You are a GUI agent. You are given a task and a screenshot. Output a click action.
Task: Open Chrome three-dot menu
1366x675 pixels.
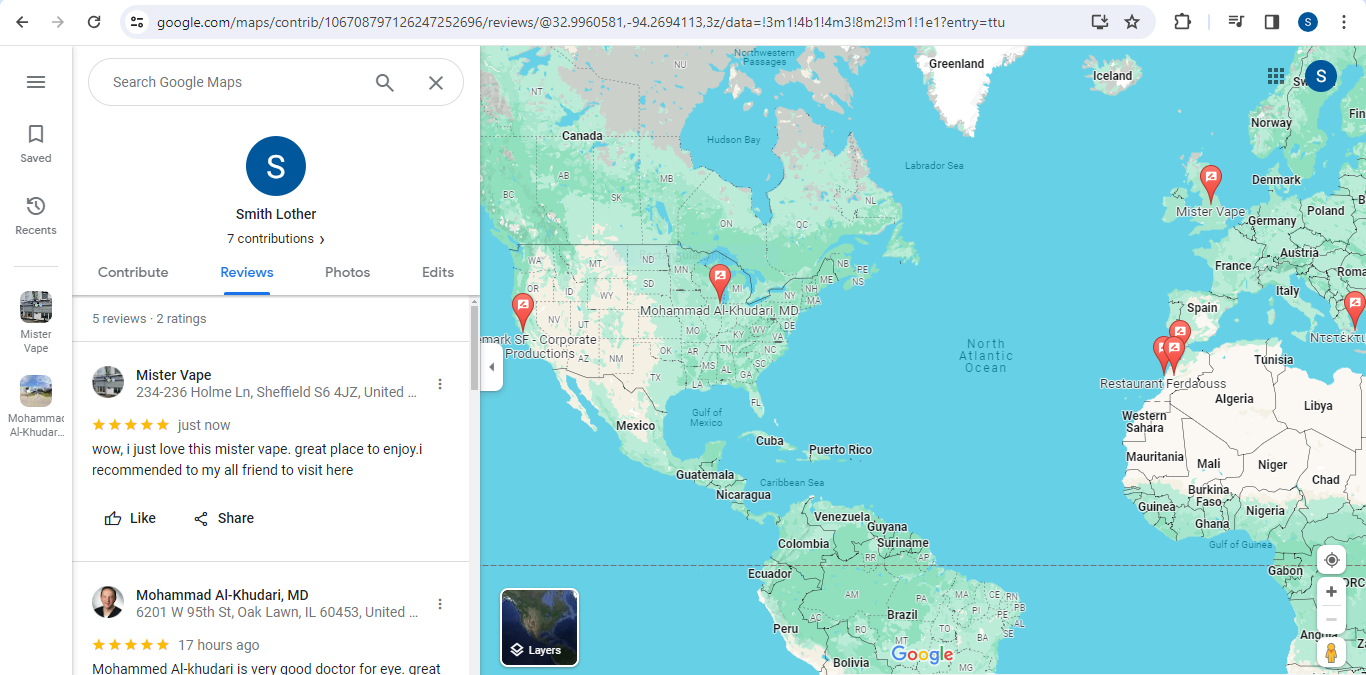click(x=1344, y=22)
